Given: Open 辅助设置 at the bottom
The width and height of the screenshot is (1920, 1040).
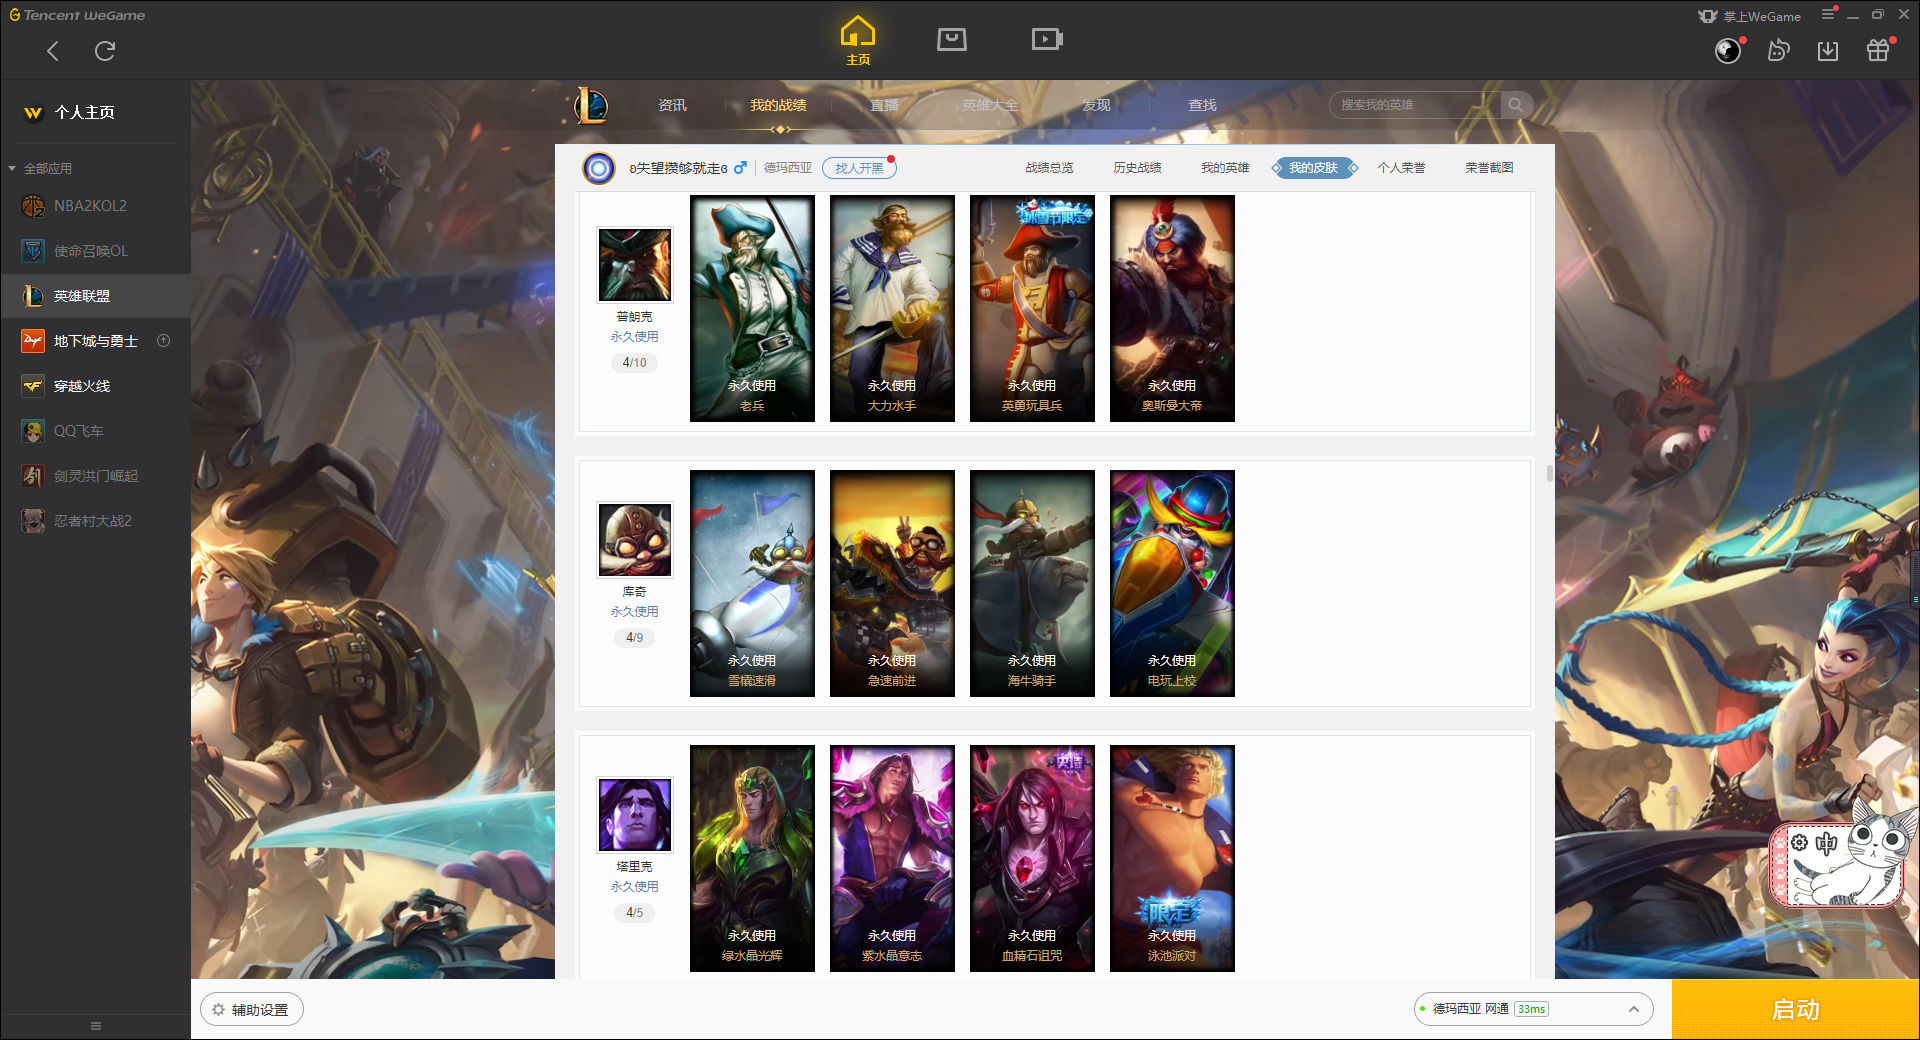Looking at the screenshot, I should 252,1010.
